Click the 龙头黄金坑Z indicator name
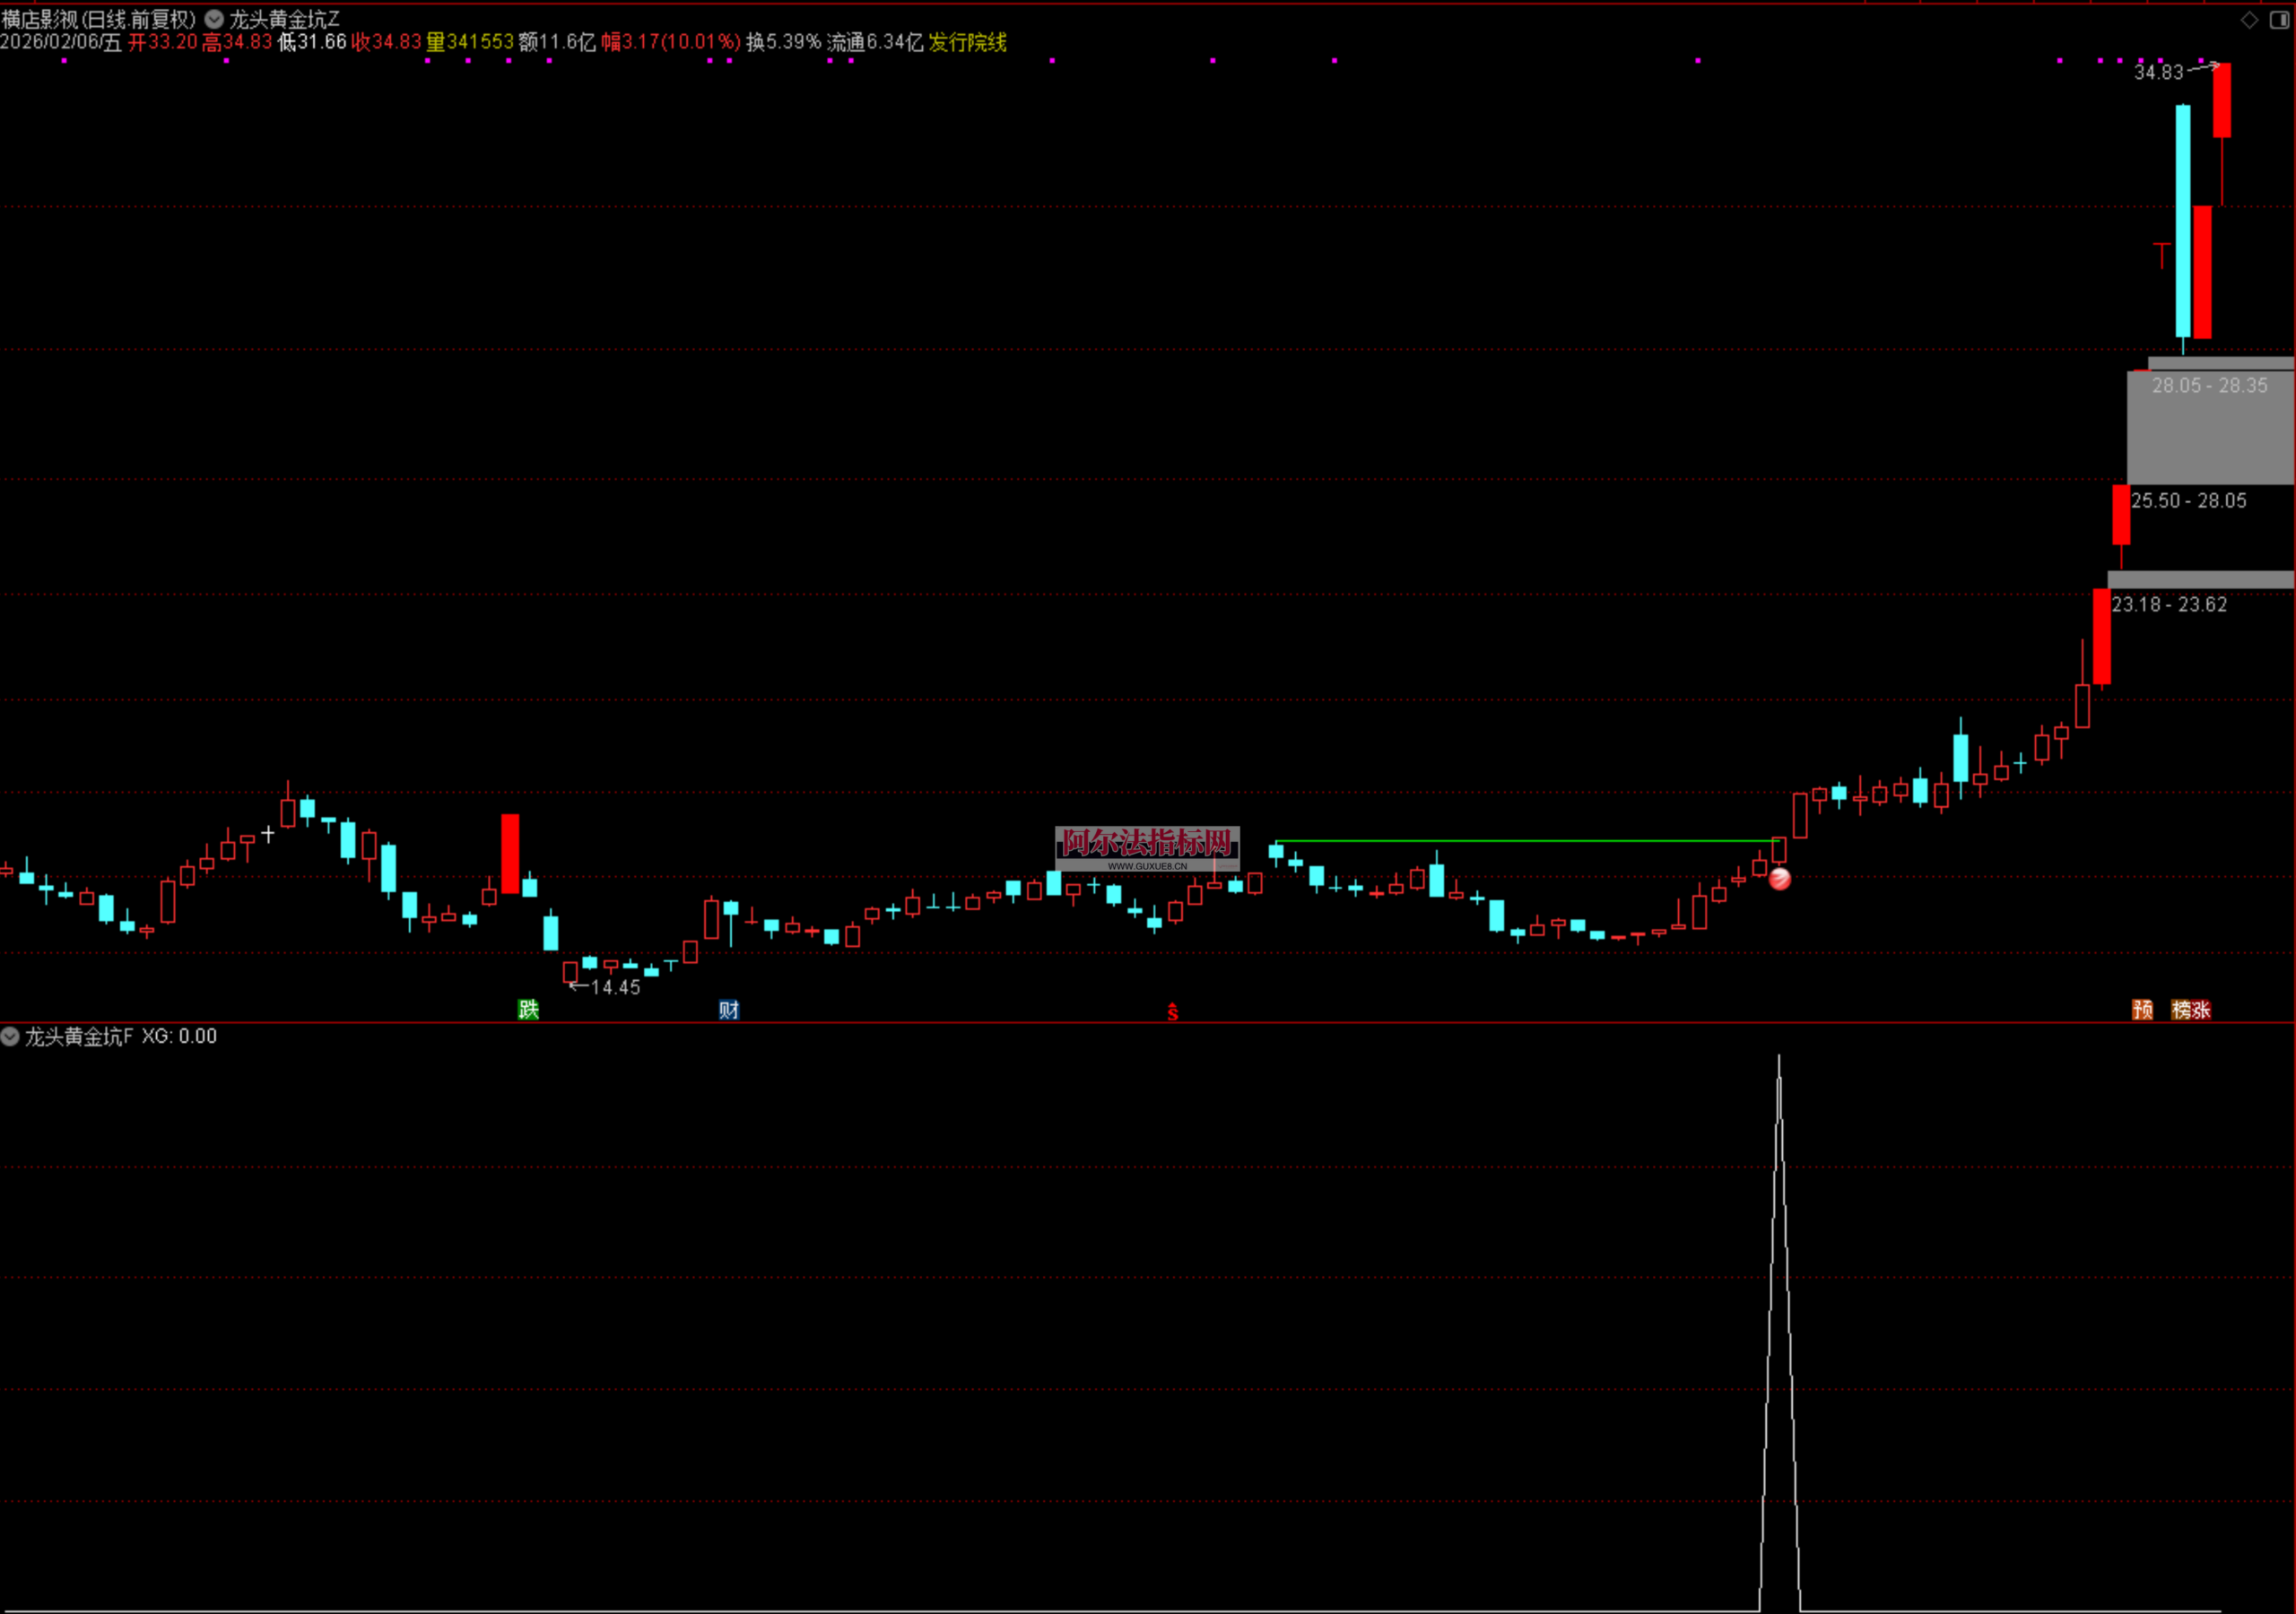Viewport: 2296px width, 1614px height. point(284,19)
